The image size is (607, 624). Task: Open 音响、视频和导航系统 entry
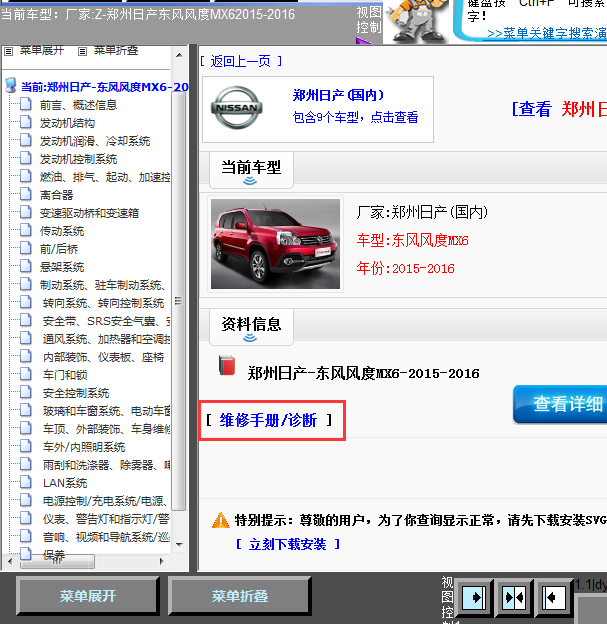pos(107,537)
